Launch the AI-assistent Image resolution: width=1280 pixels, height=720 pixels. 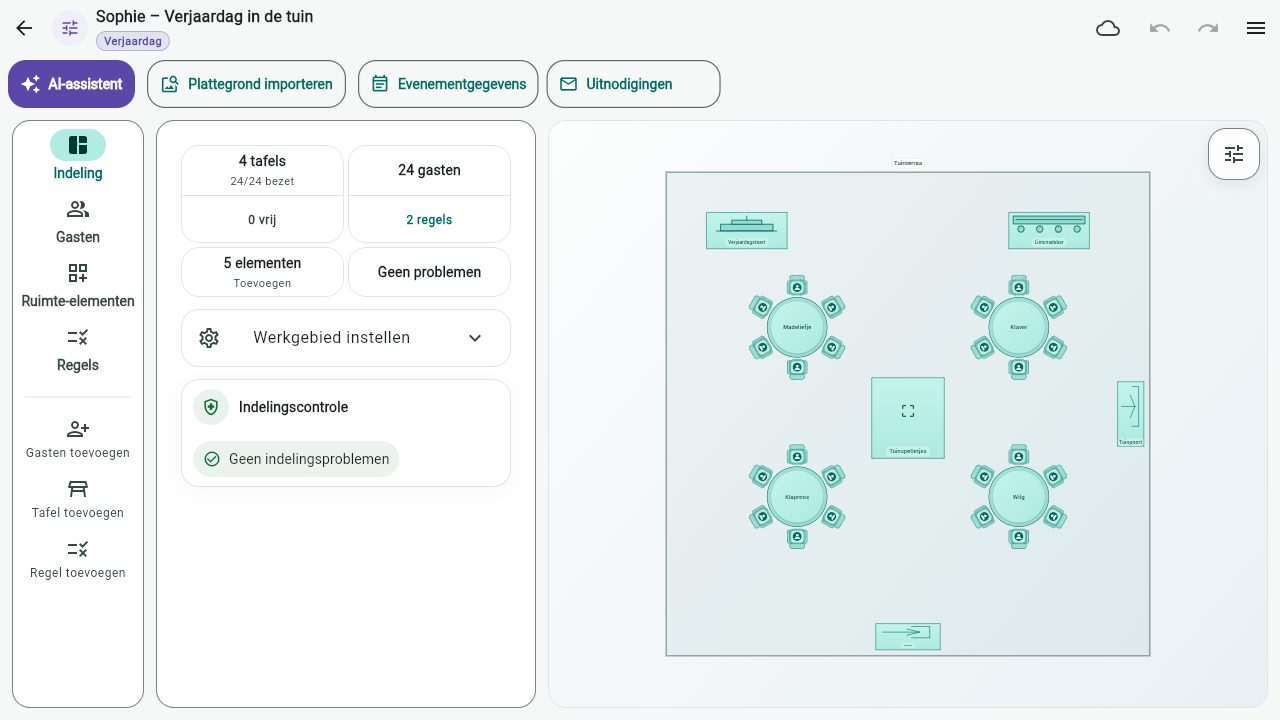71,84
